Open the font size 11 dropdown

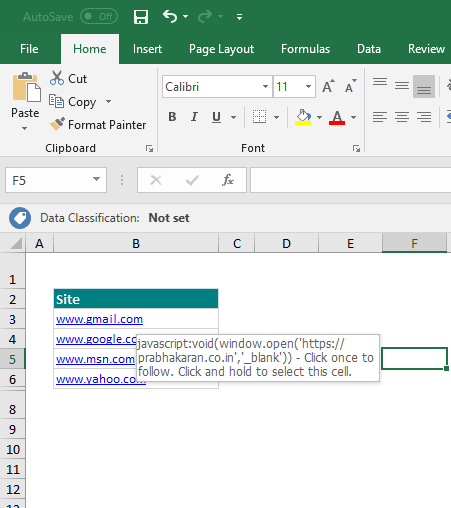pyautogui.click(x=308, y=87)
